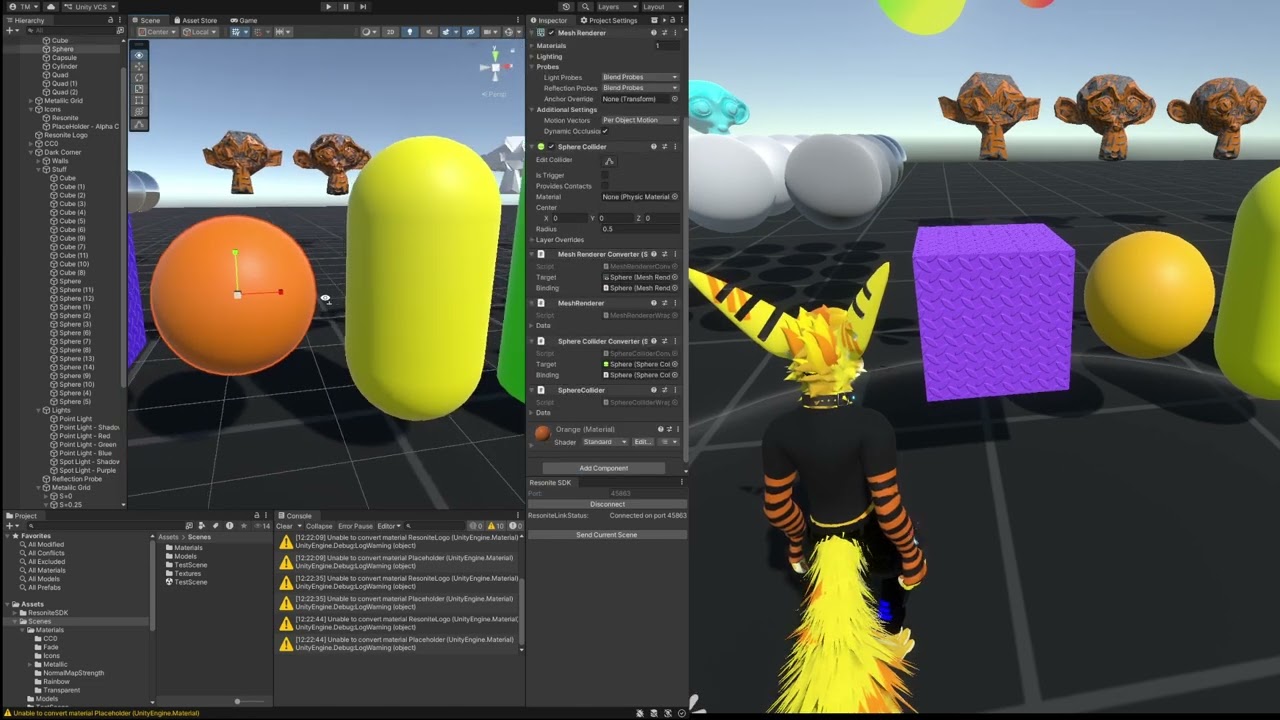Screen dimensions: 1280x720
Task: Adjust the Project asset icon size slider
Action: point(237,701)
